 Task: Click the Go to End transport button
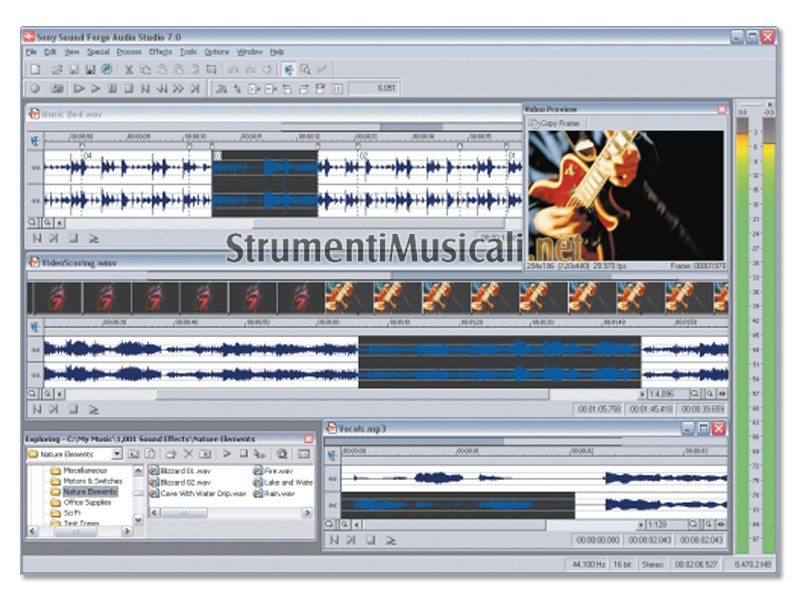pyautogui.click(x=193, y=89)
